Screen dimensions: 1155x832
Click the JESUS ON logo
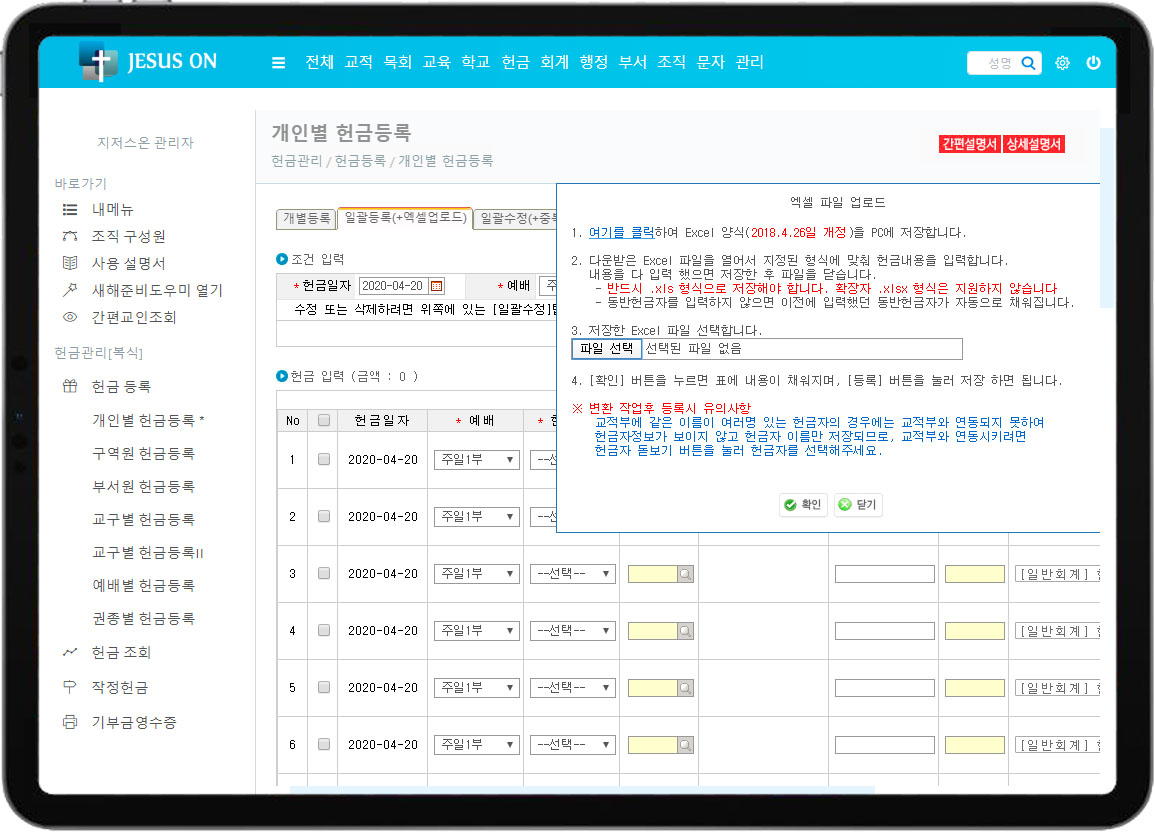click(x=148, y=62)
